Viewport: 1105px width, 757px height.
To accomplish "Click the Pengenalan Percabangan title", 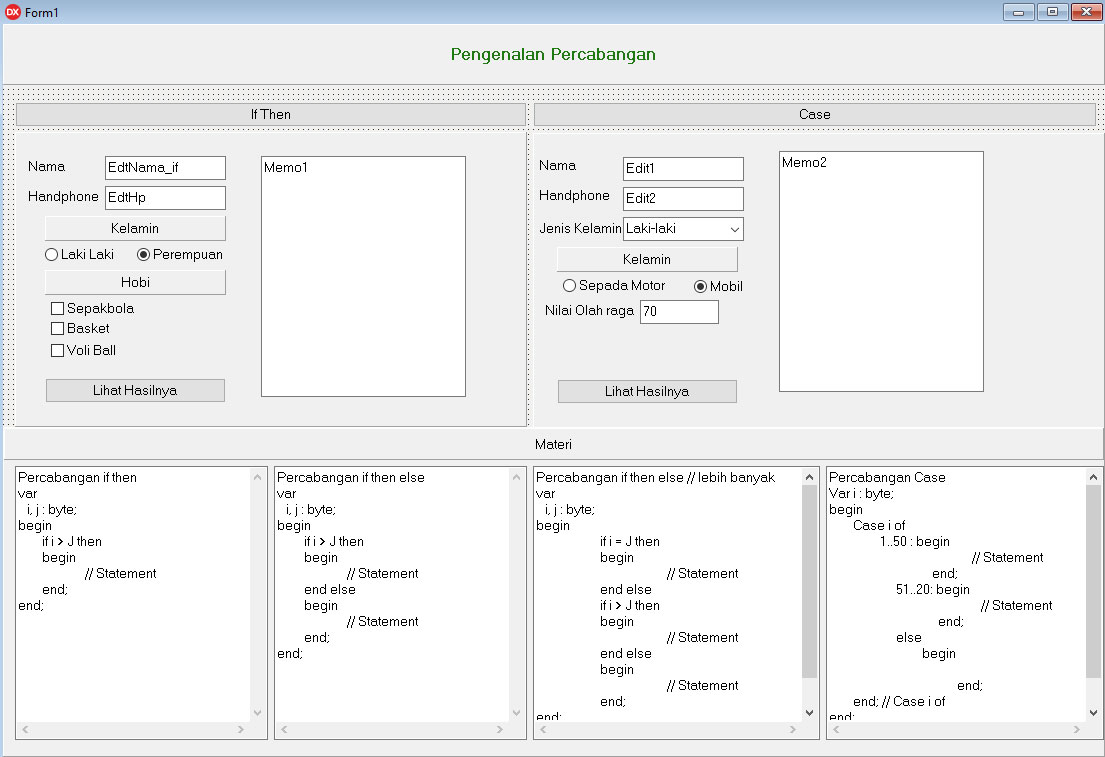I will point(553,54).
